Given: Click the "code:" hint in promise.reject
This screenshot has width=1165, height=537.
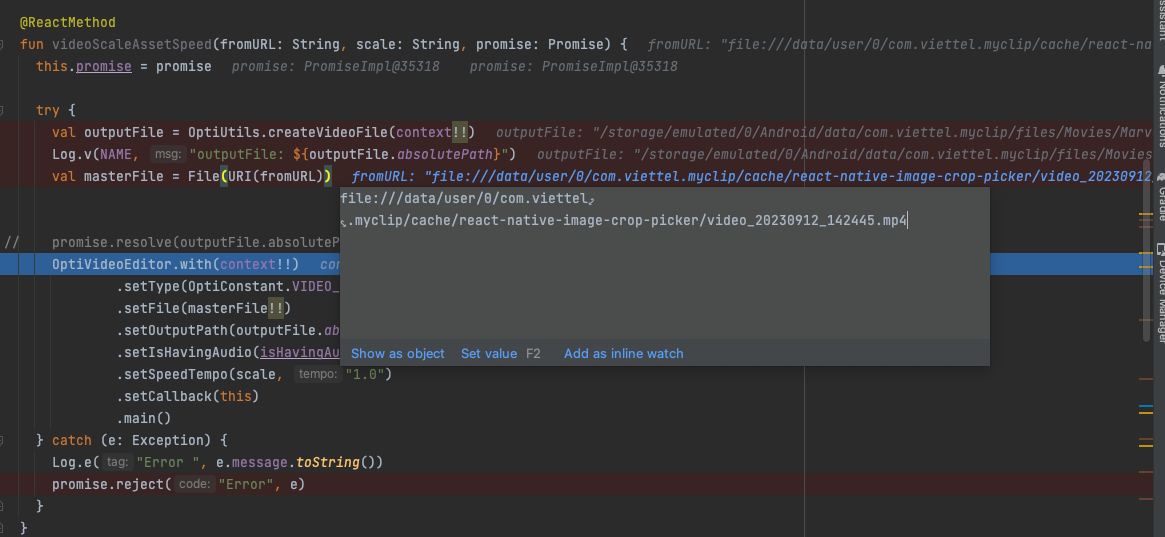Looking at the screenshot, I should pos(195,484).
